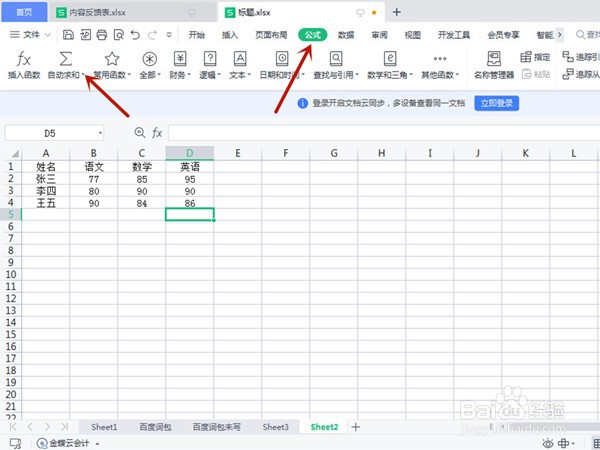Toggle the eye-protection mode icon in status bar
The width and height of the screenshot is (600, 450).
click(x=548, y=443)
